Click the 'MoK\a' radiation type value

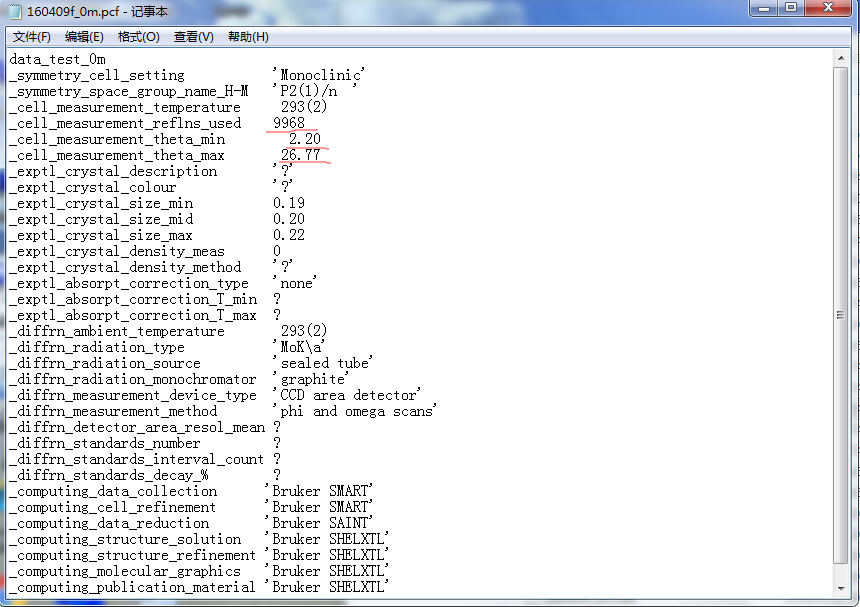(299, 347)
